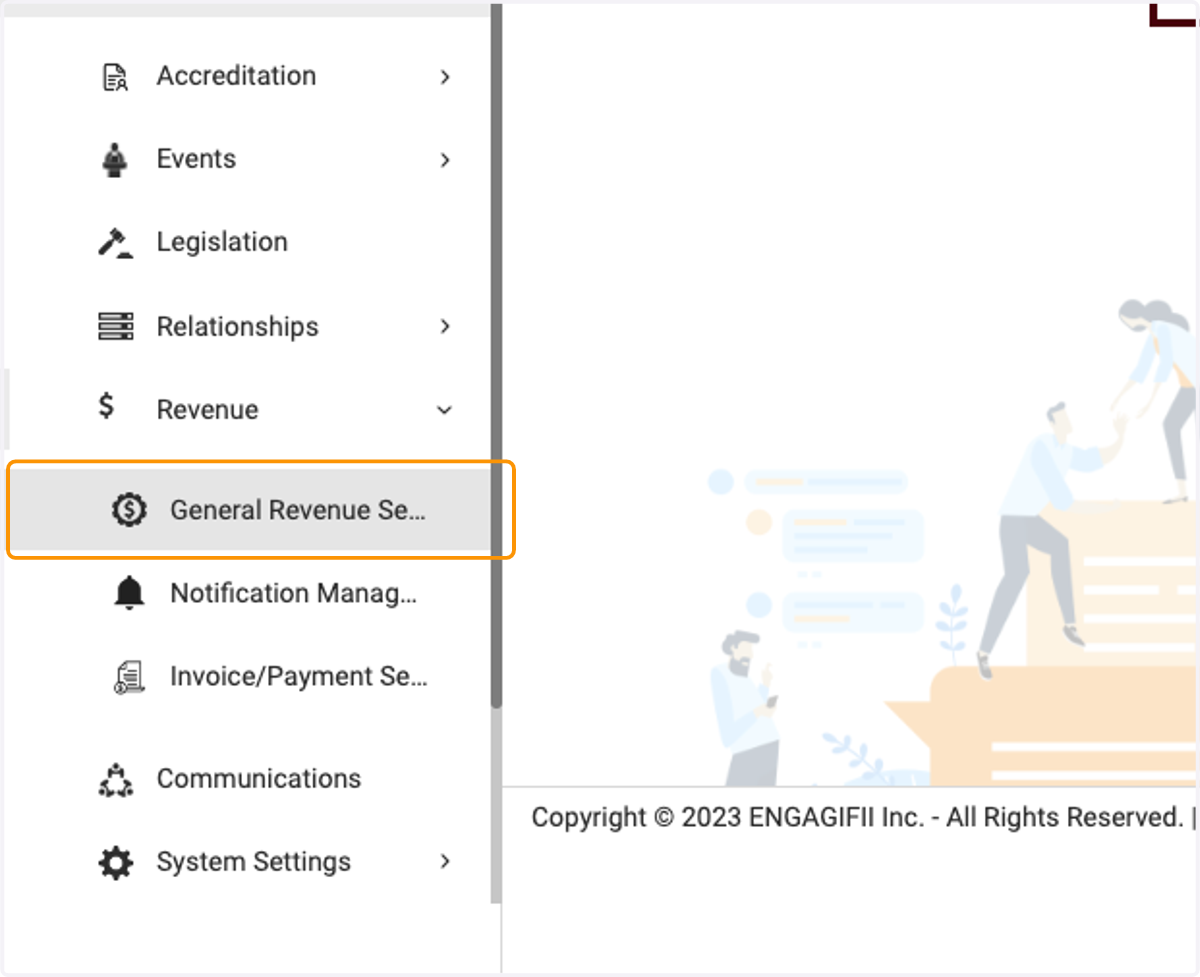The width and height of the screenshot is (1200, 977).
Task: Collapse the Revenue submenu chevron
Action: point(445,410)
